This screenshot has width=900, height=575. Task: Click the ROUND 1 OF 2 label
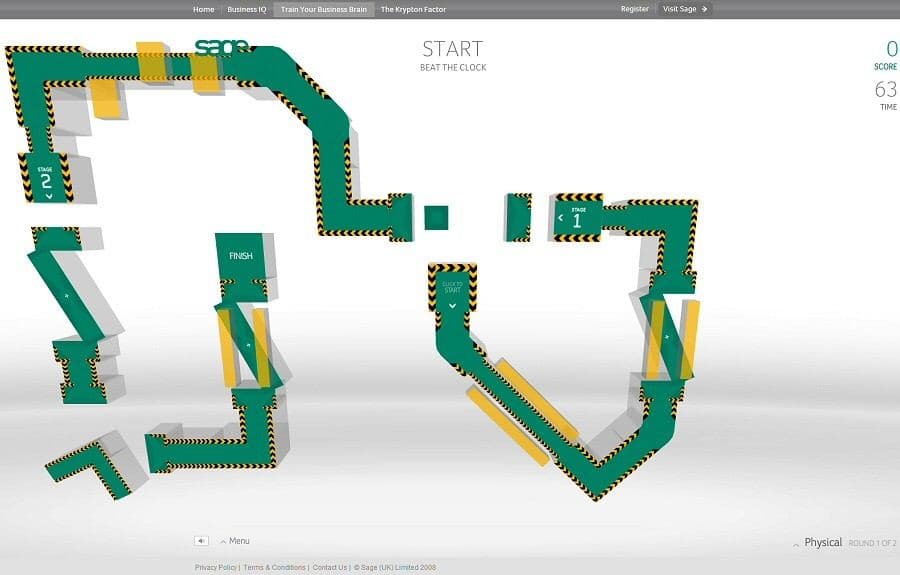click(x=872, y=543)
